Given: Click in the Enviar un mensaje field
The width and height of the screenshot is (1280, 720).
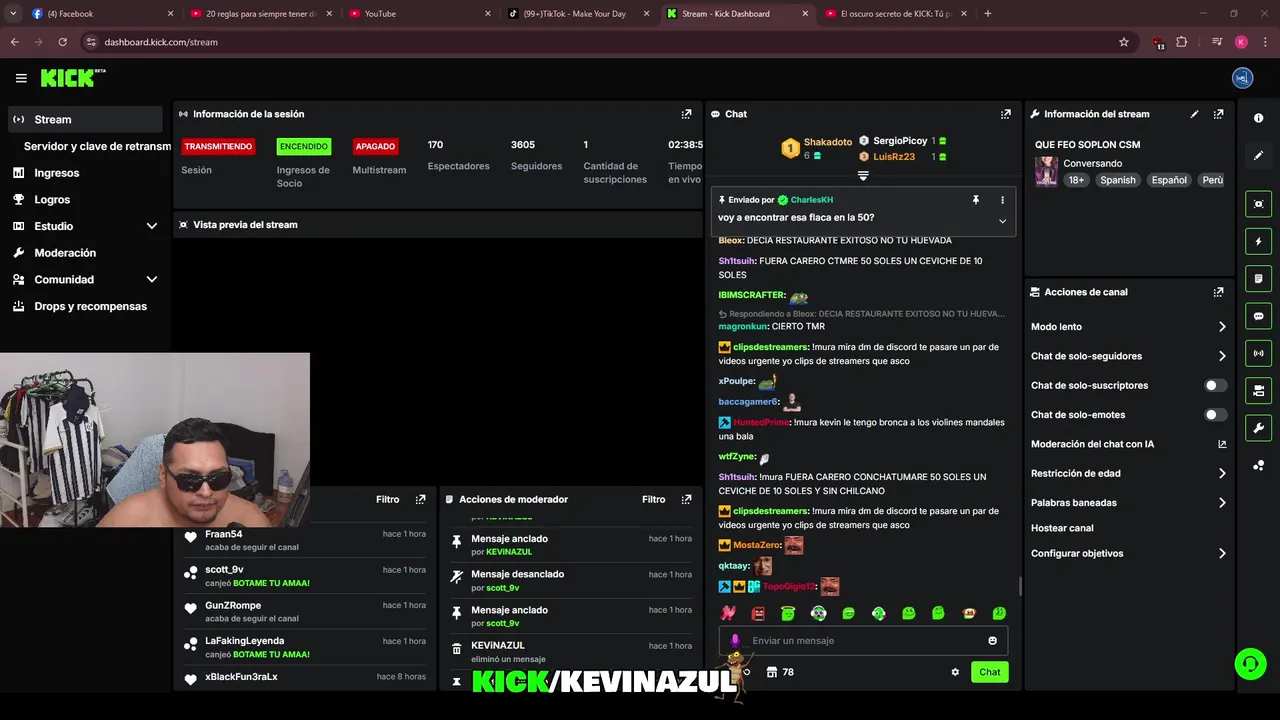Looking at the screenshot, I should 863,641.
